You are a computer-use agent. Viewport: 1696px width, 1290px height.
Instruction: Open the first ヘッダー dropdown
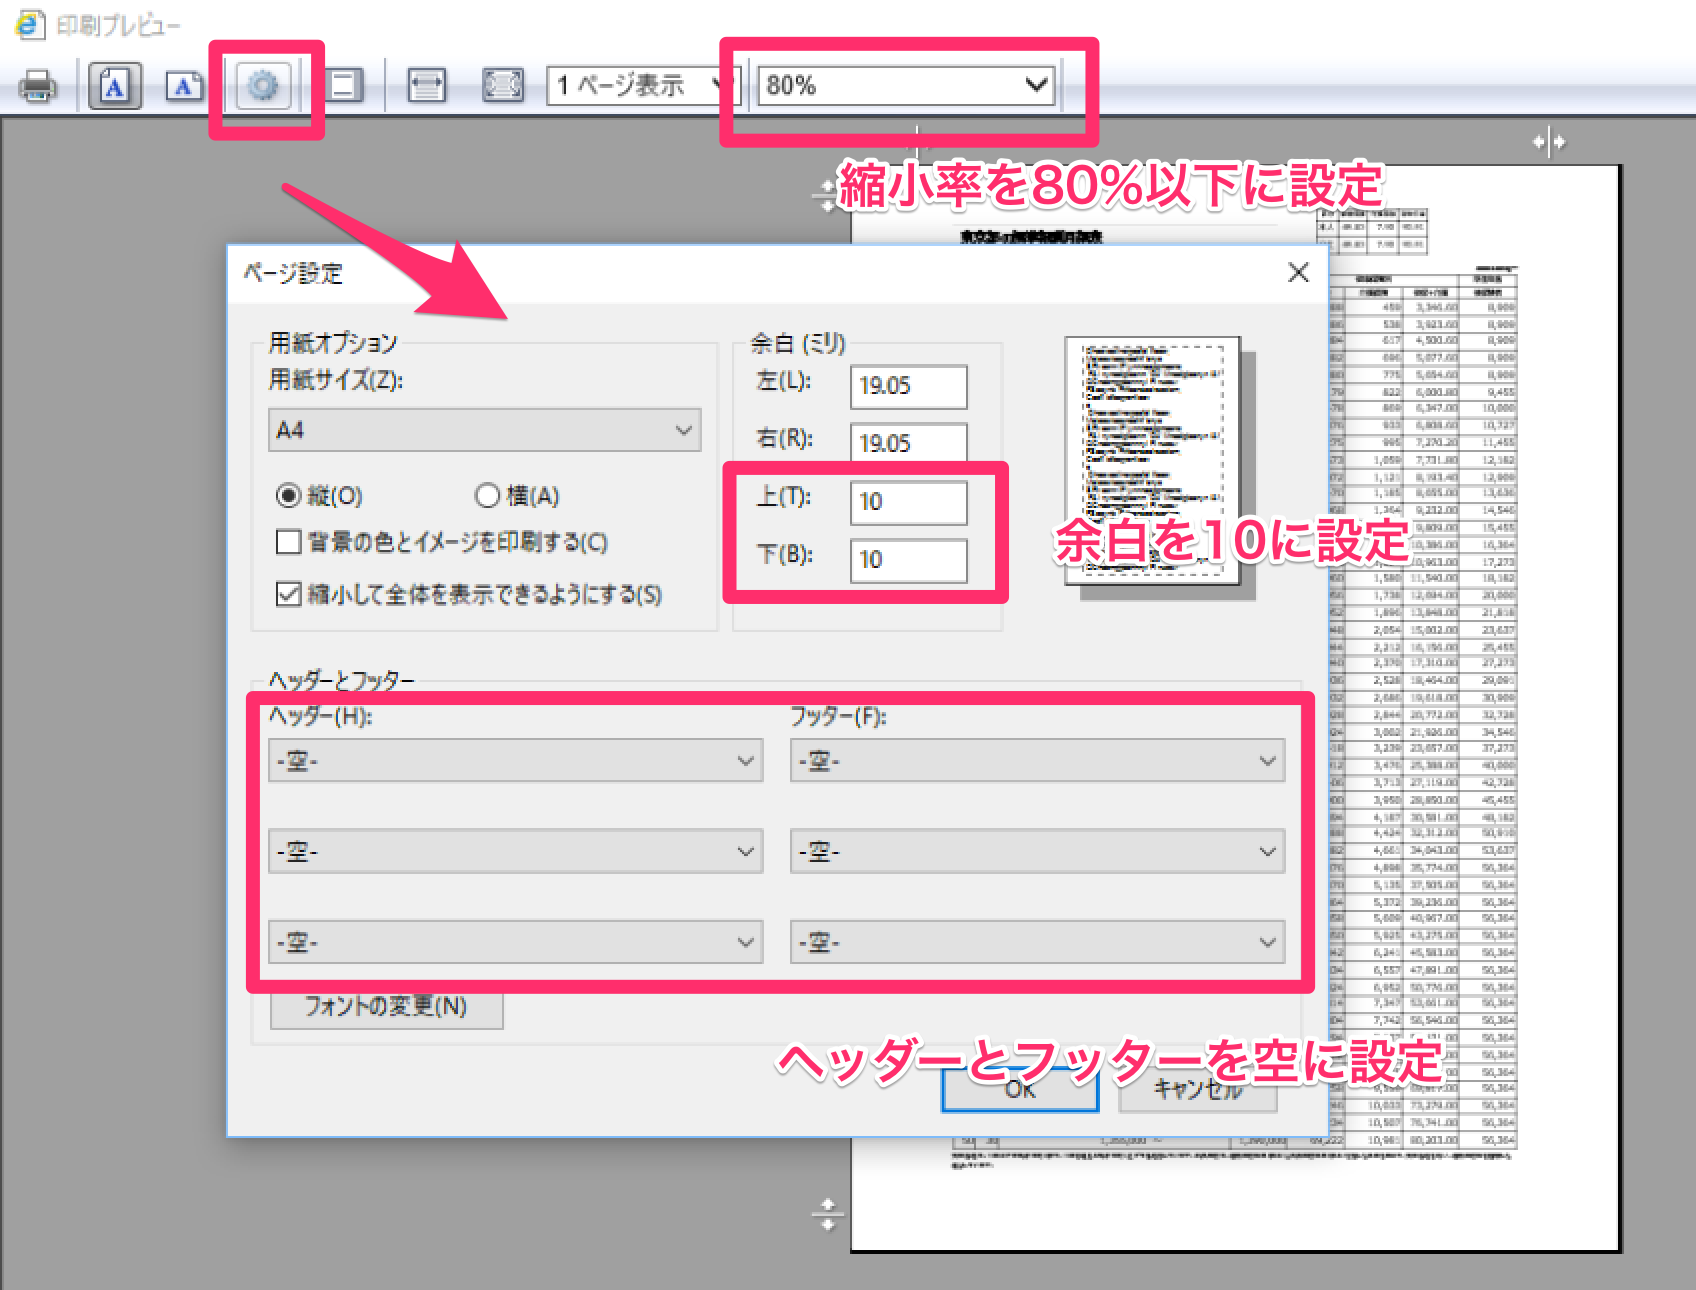(515, 761)
